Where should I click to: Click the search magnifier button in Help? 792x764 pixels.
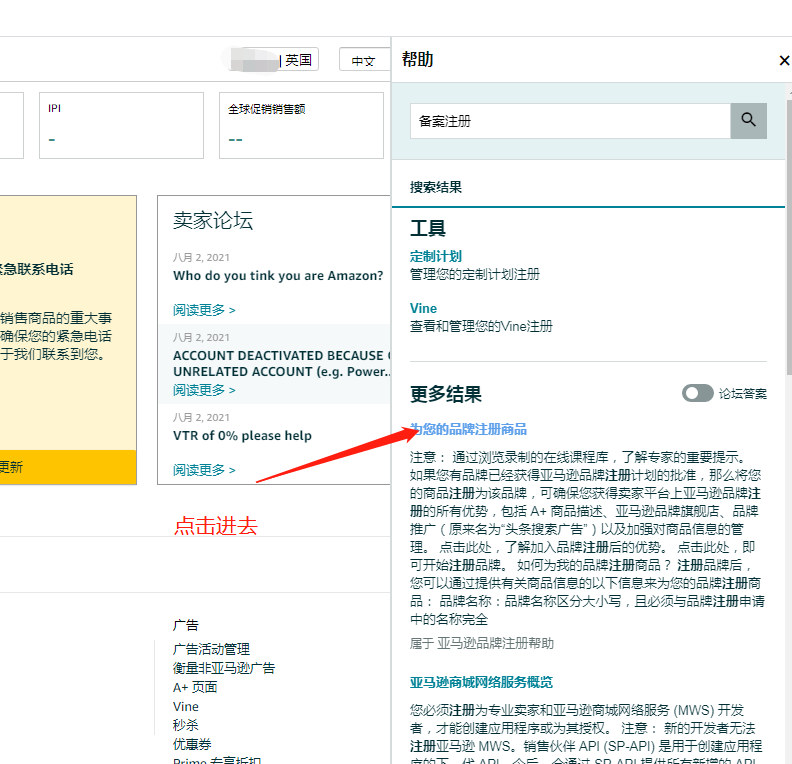tap(749, 121)
